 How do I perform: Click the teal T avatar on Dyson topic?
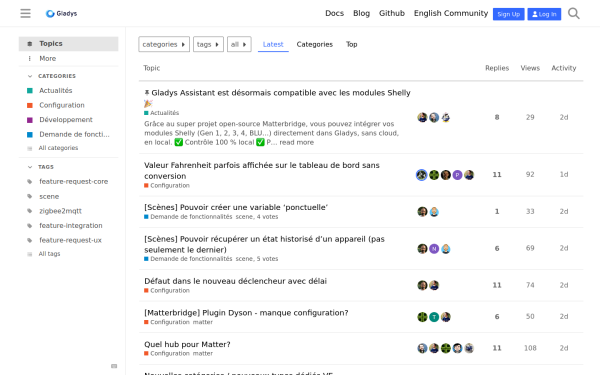pyautogui.click(x=434, y=317)
